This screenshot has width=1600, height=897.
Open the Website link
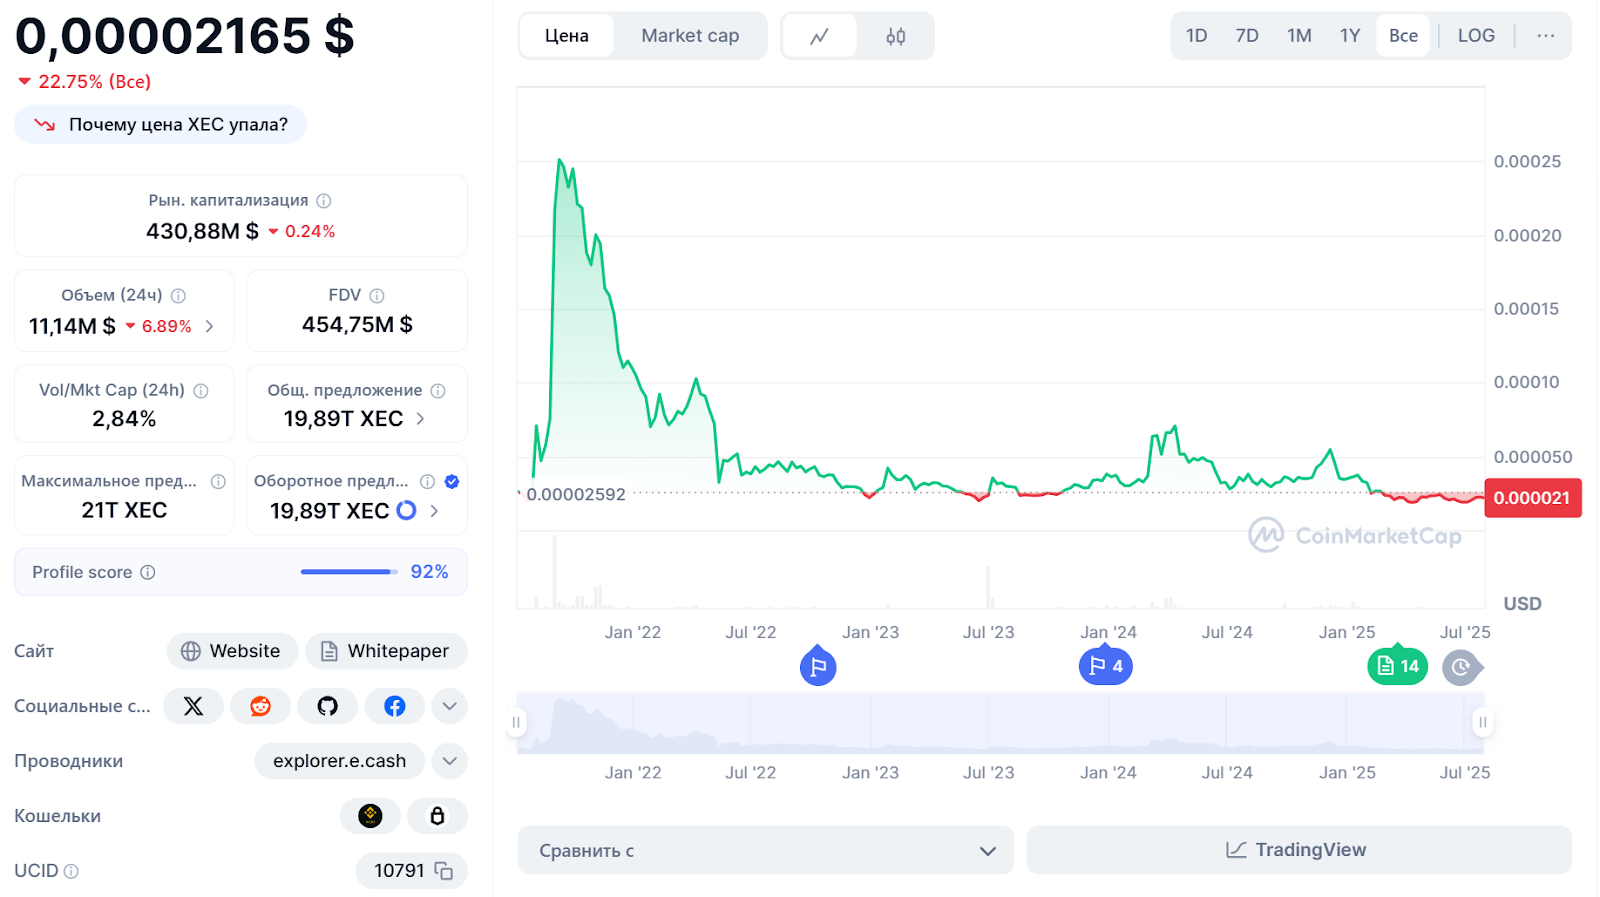point(232,651)
